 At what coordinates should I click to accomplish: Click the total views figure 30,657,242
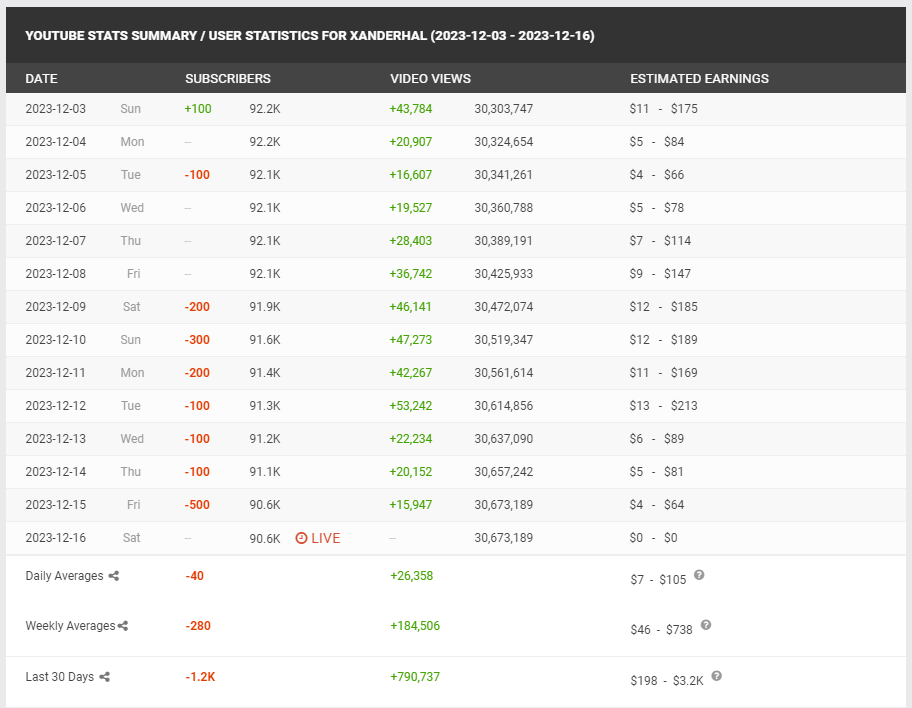[504, 472]
